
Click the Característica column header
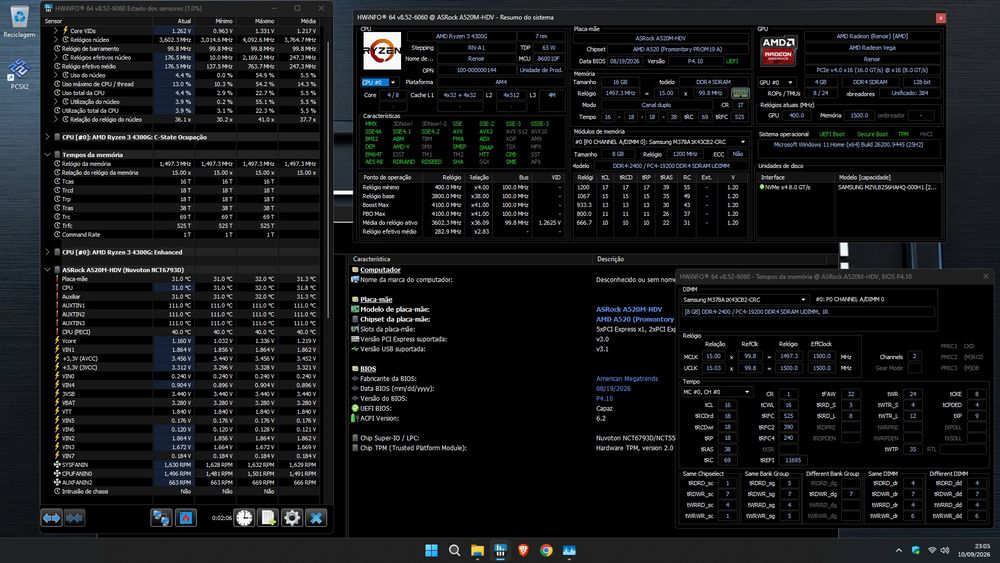click(x=371, y=259)
